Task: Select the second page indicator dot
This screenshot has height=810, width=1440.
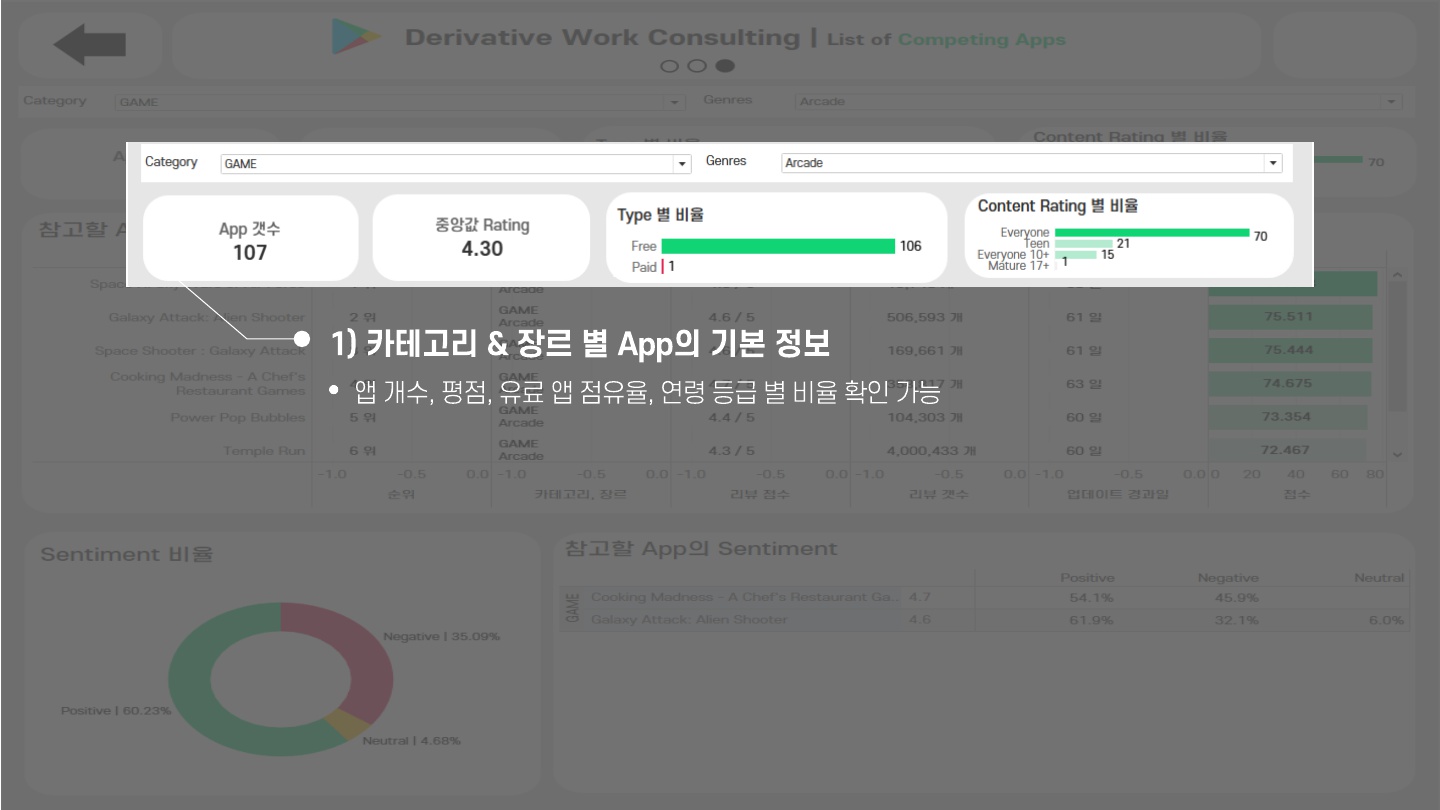Action: (x=697, y=66)
